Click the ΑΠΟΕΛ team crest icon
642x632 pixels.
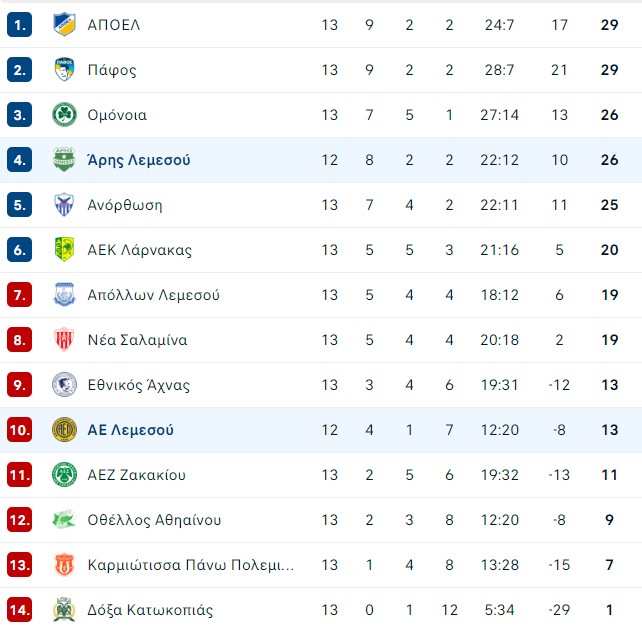[x=64, y=25]
